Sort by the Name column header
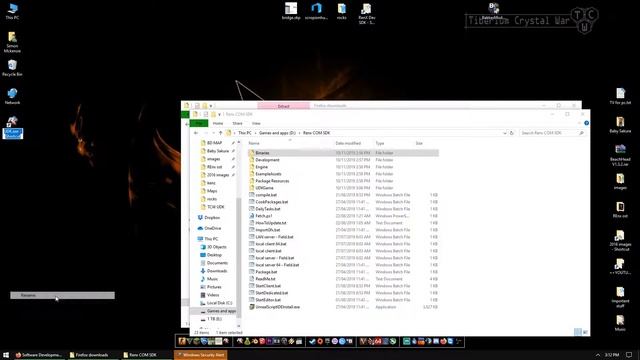Screen dimensions: 640x360 (x=254, y=143)
